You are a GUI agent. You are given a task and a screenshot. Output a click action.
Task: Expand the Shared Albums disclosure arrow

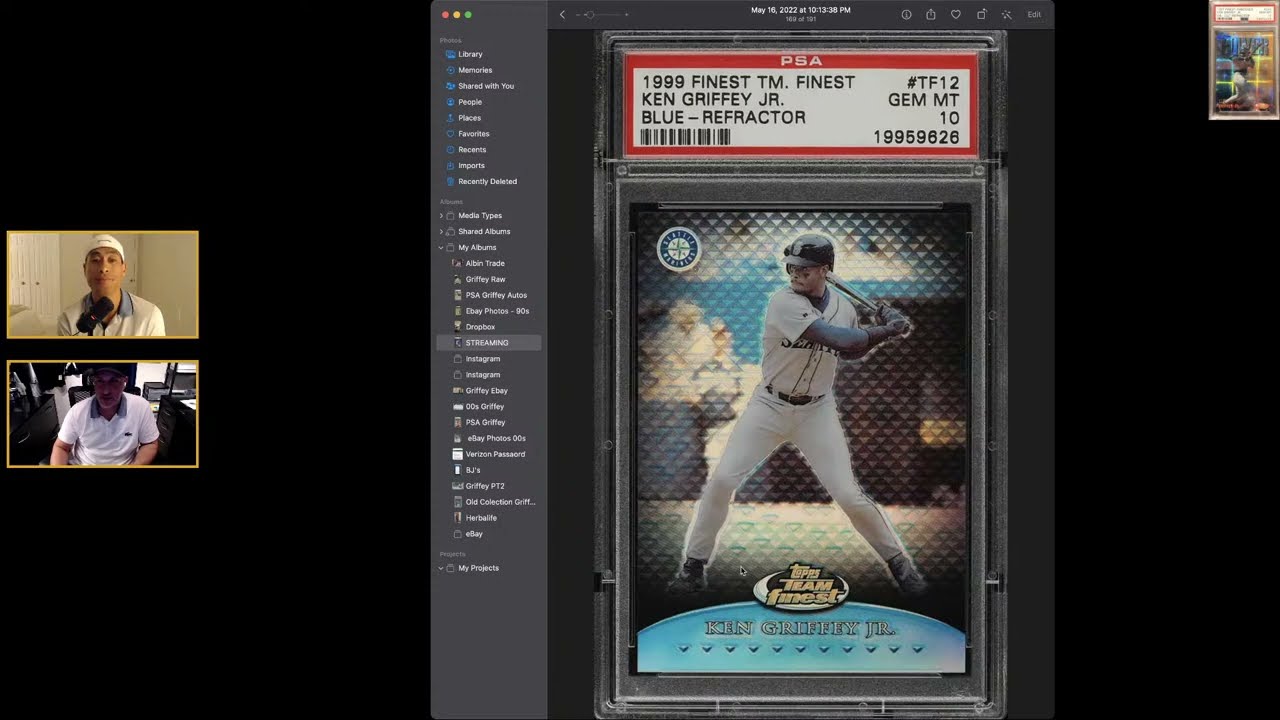point(441,232)
